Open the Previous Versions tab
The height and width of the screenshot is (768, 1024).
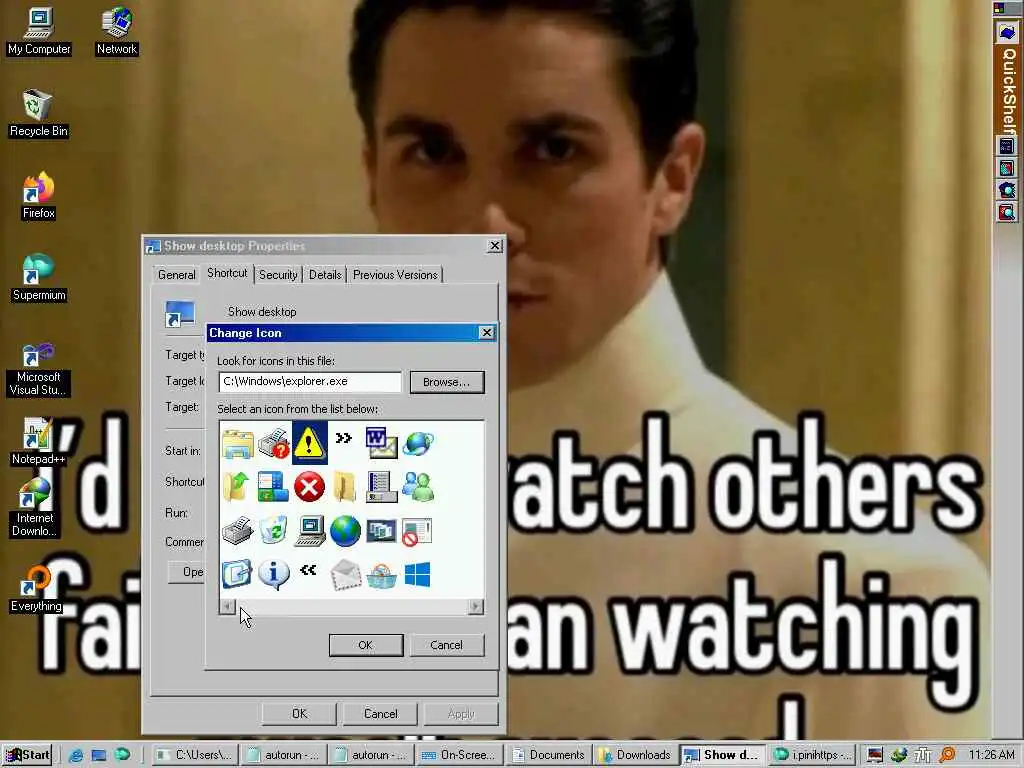click(x=395, y=275)
